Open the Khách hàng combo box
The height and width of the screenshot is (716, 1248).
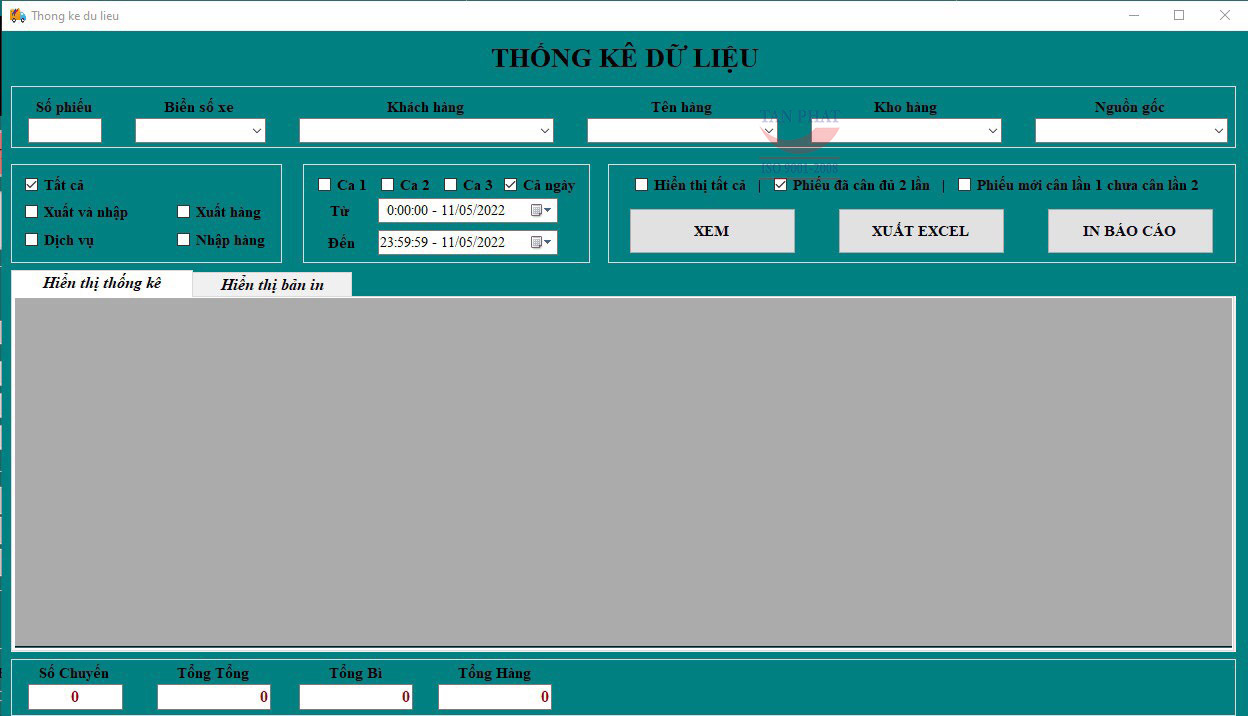[545, 131]
